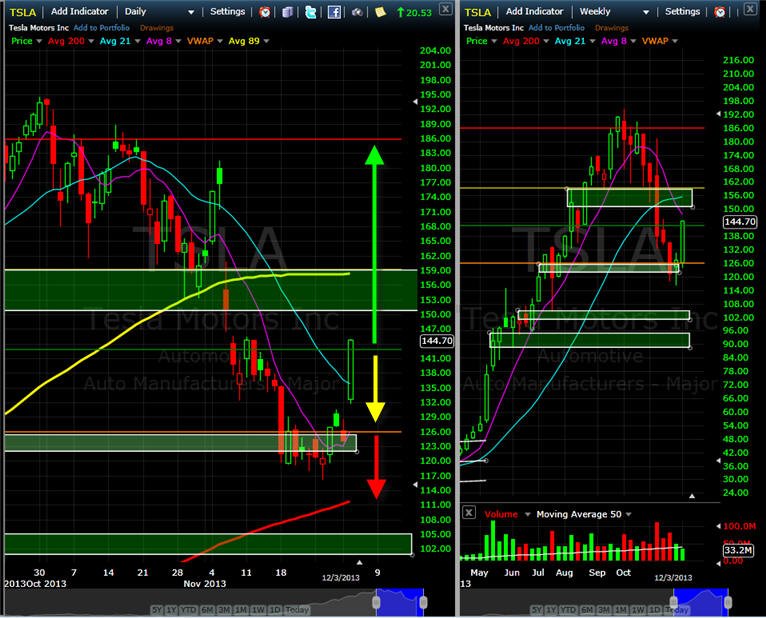The image size is (766, 618).
Task: Click the 3D cube icon in the Daily chart toolbar
Action: pos(287,12)
